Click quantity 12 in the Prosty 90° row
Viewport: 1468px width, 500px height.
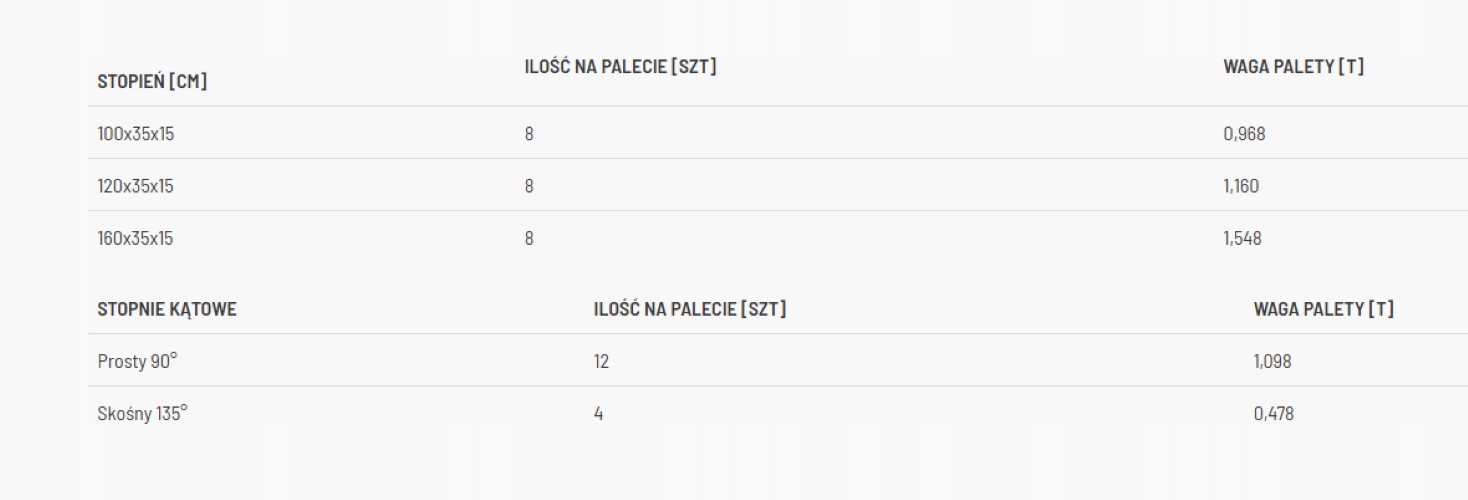tap(601, 361)
